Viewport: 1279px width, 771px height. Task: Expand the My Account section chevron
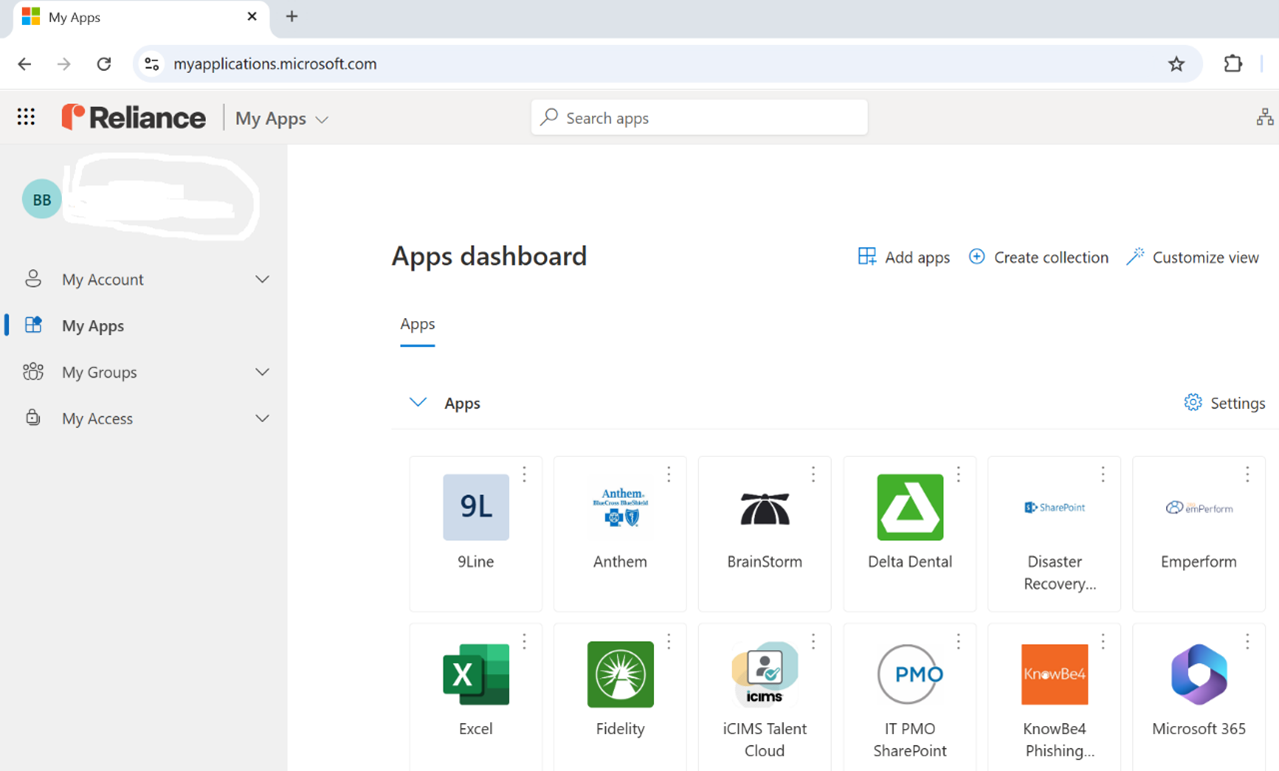point(262,279)
